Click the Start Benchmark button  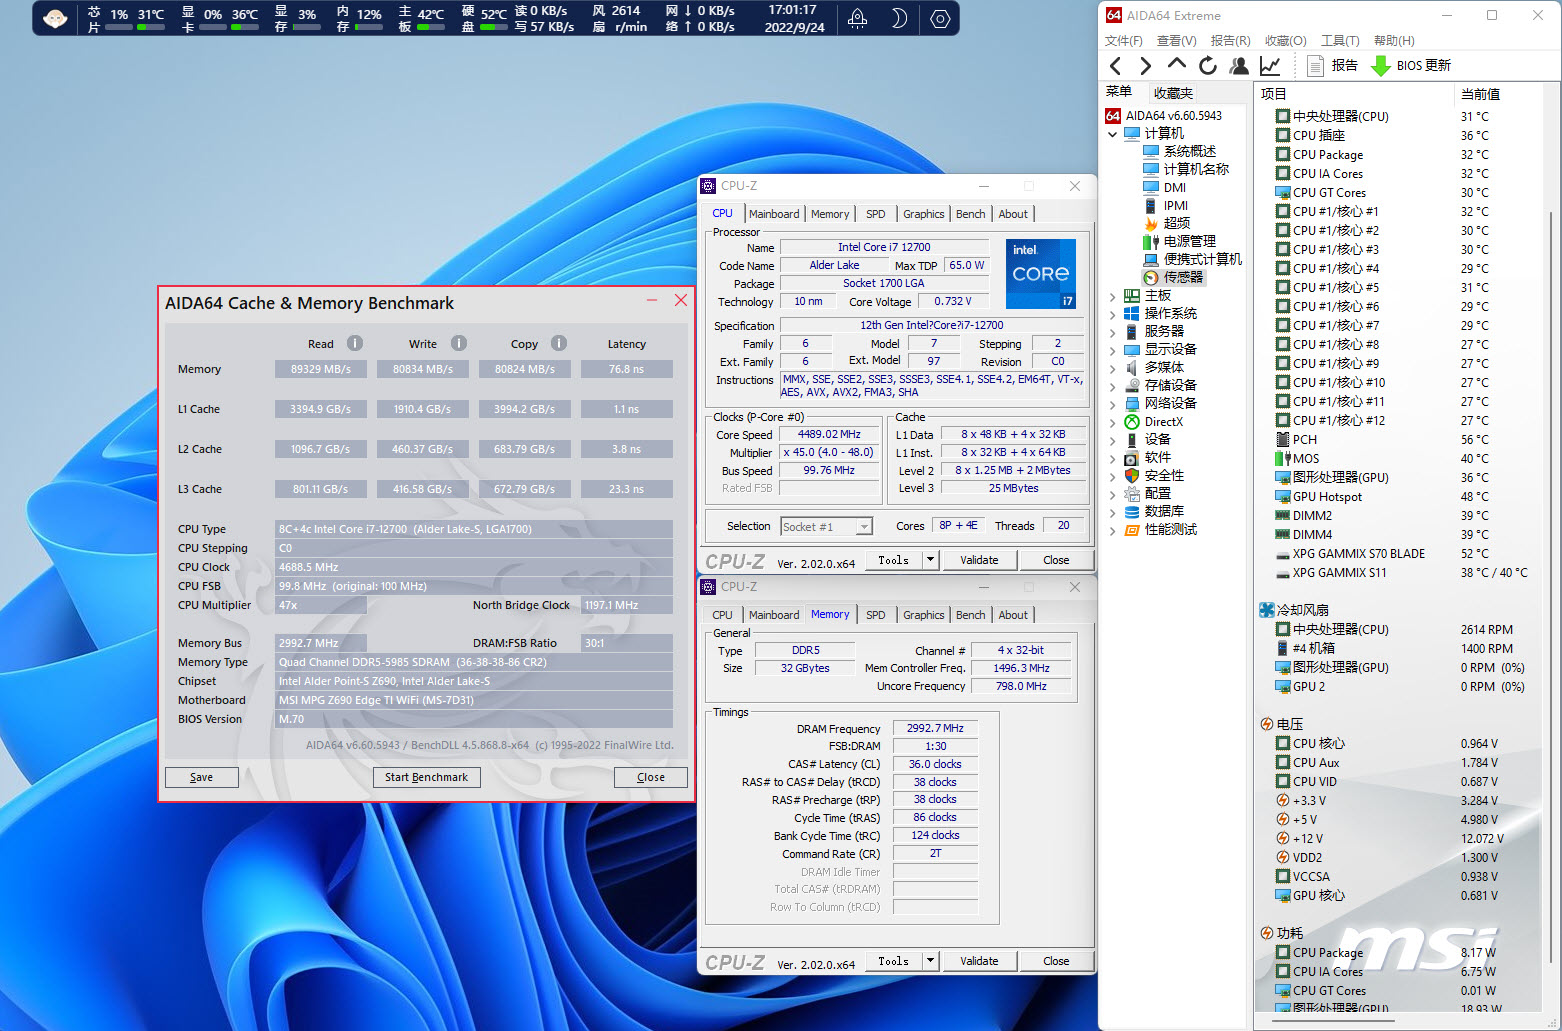tap(426, 777)
